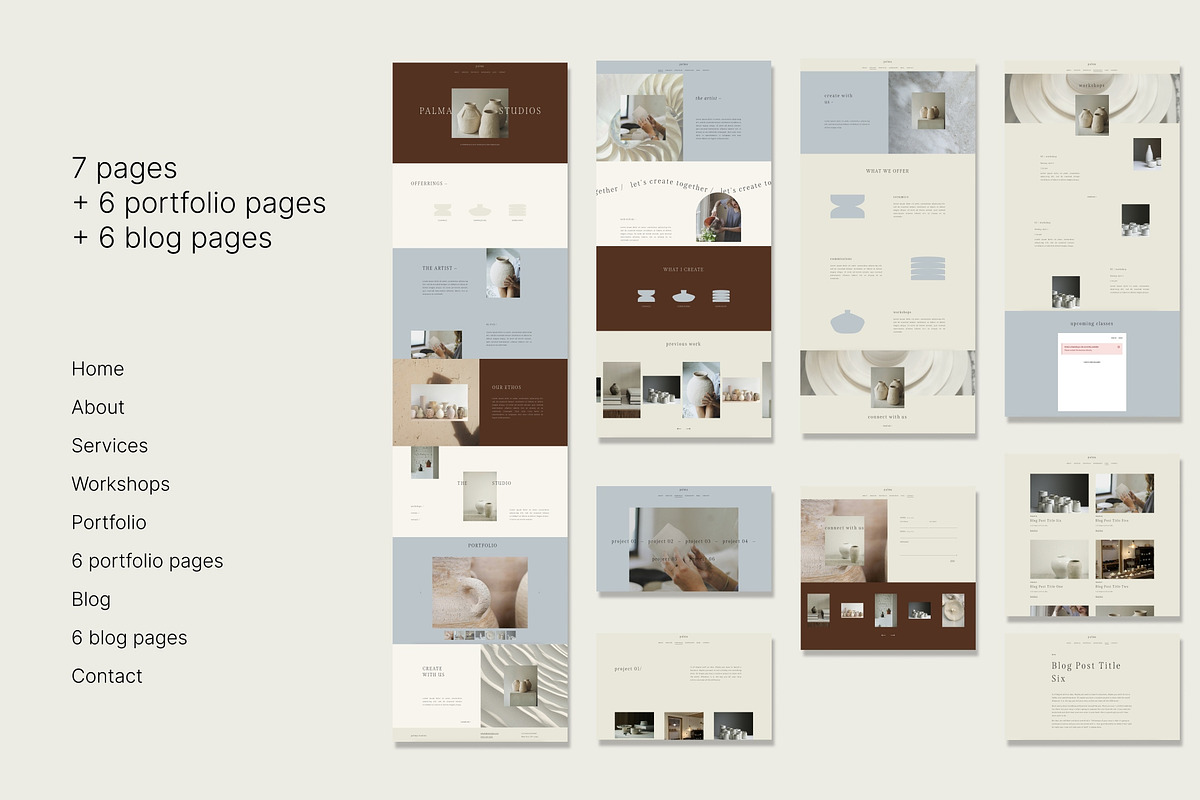The width and height of the screenshot is (1200, 800).
Task: Click the 'OUR ETHOS' heading in brown section
Action: 506,387
